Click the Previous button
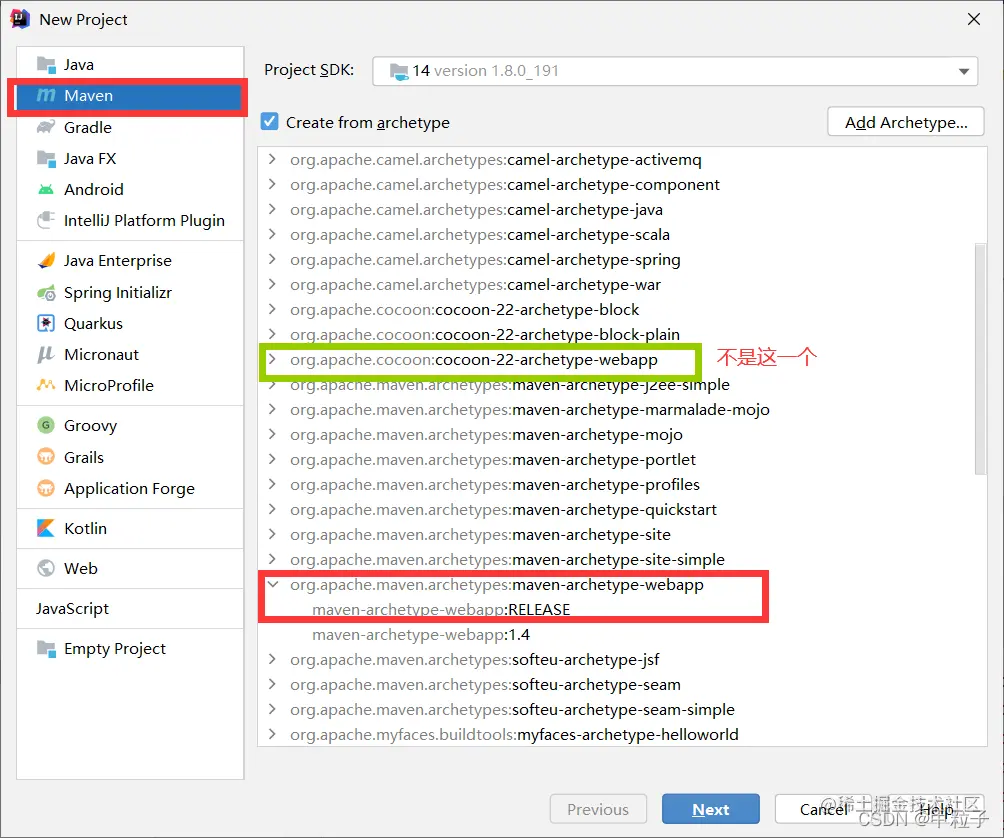The width and height of the screenshot is (1004, 838). tap(598, 809)
